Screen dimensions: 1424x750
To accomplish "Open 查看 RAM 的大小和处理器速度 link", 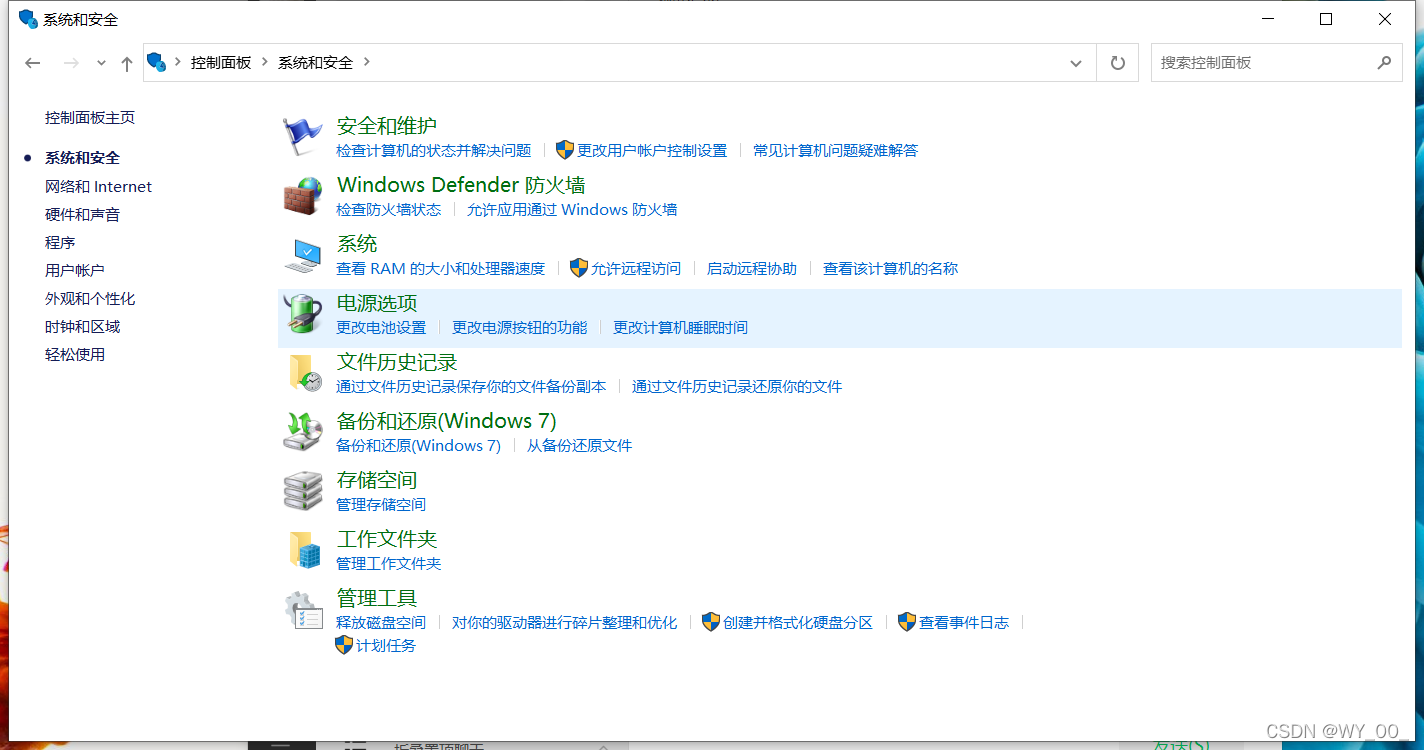I will coord(441,268).
